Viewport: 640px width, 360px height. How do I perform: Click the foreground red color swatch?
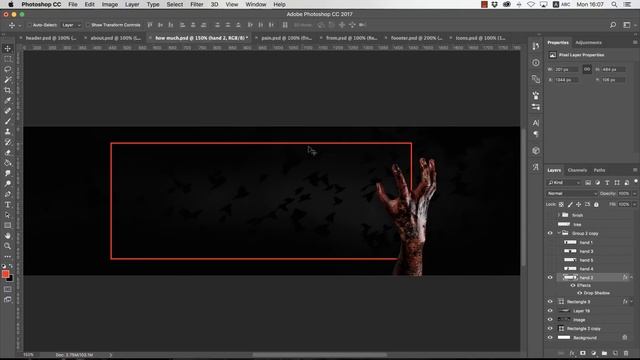5,274
